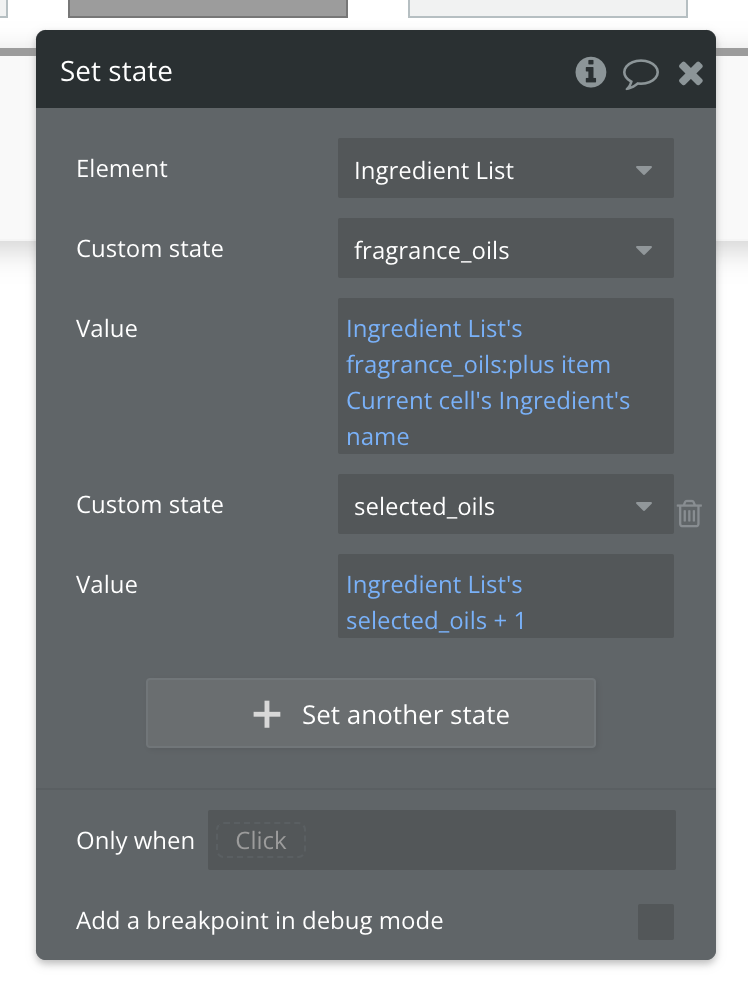Click the 'Element' field label
The height and width of the screenshot is (986, 748).
tap(122, 169)
